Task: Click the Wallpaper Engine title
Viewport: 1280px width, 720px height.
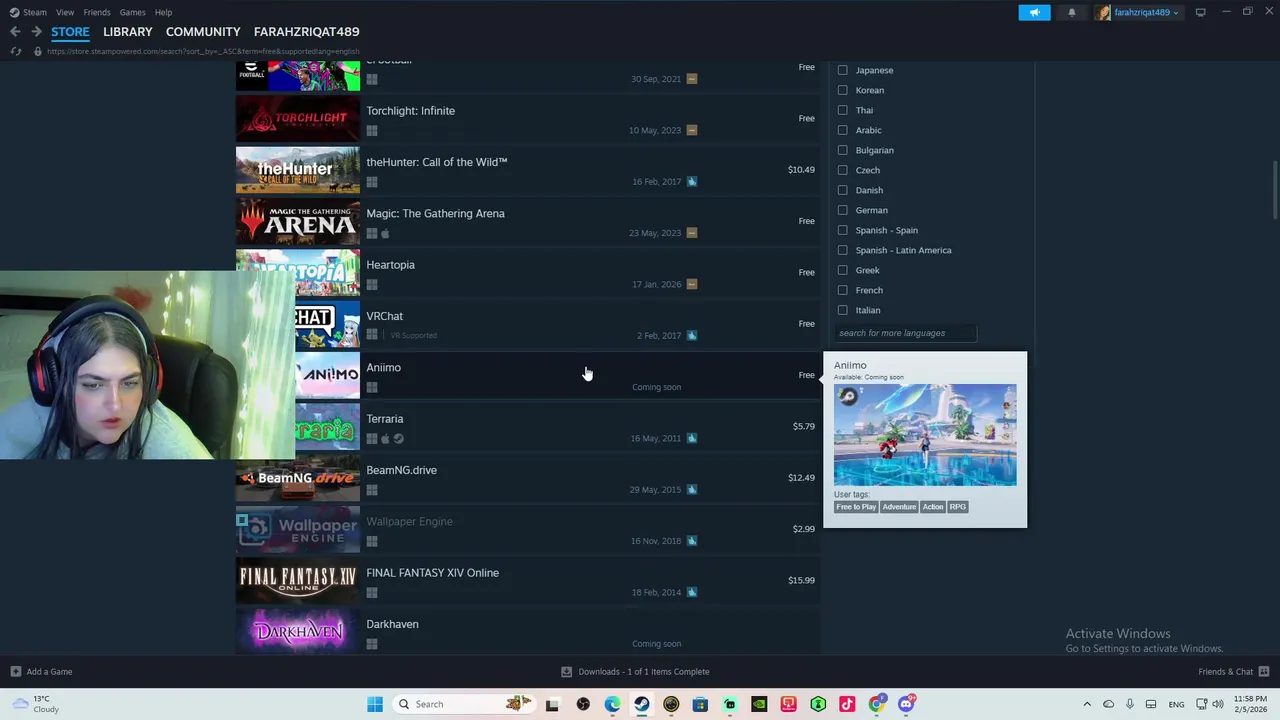Action: 409,521
